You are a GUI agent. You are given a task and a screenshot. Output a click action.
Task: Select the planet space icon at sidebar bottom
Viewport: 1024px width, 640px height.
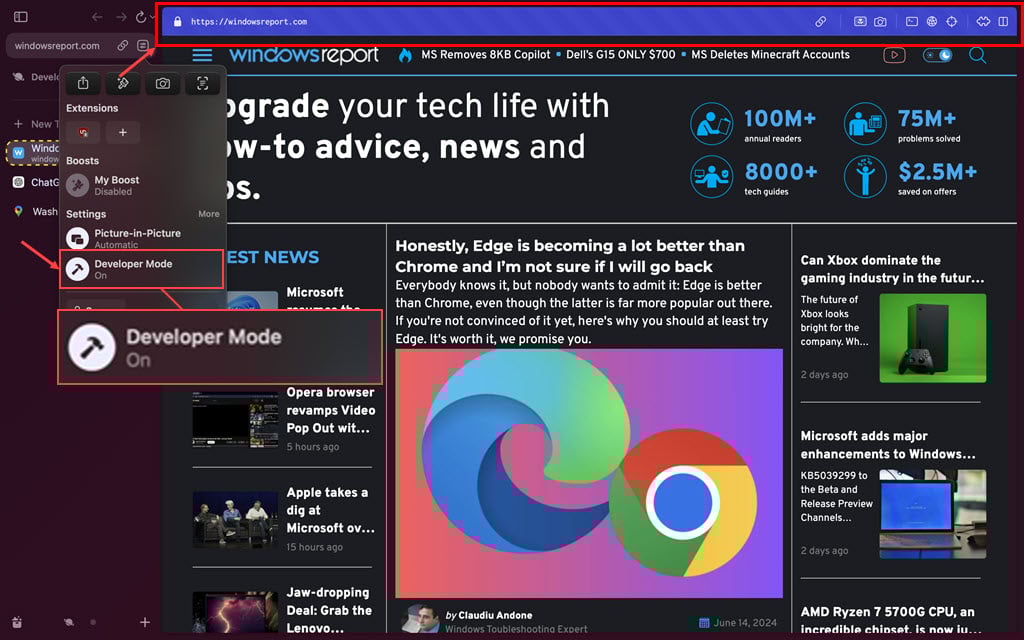[x=69, y=622]
